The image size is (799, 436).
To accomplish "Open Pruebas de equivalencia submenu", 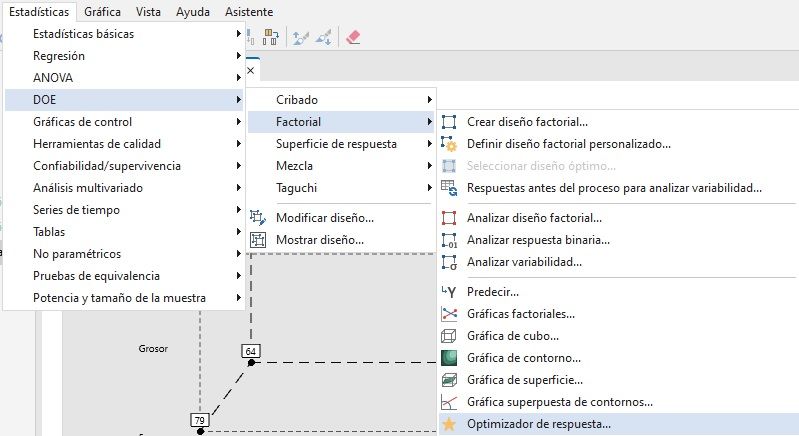I will click(x=124, y=276).
